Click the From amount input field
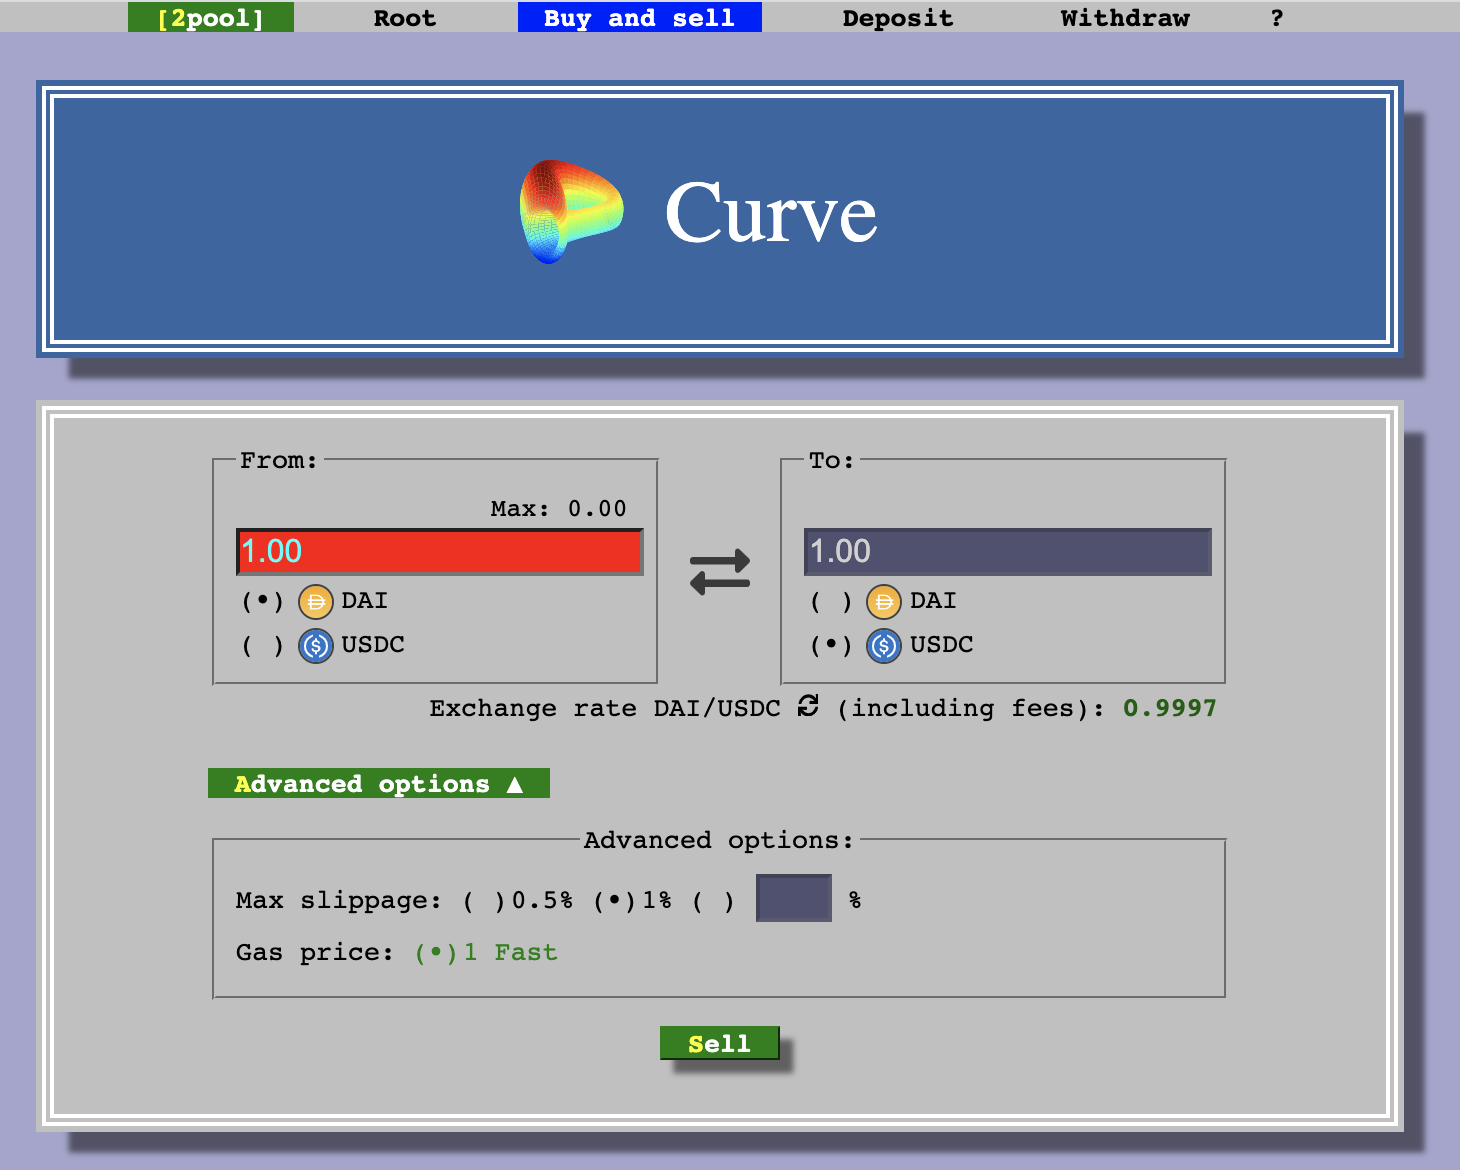The image size is (1460, 1170). pos(440,551)
